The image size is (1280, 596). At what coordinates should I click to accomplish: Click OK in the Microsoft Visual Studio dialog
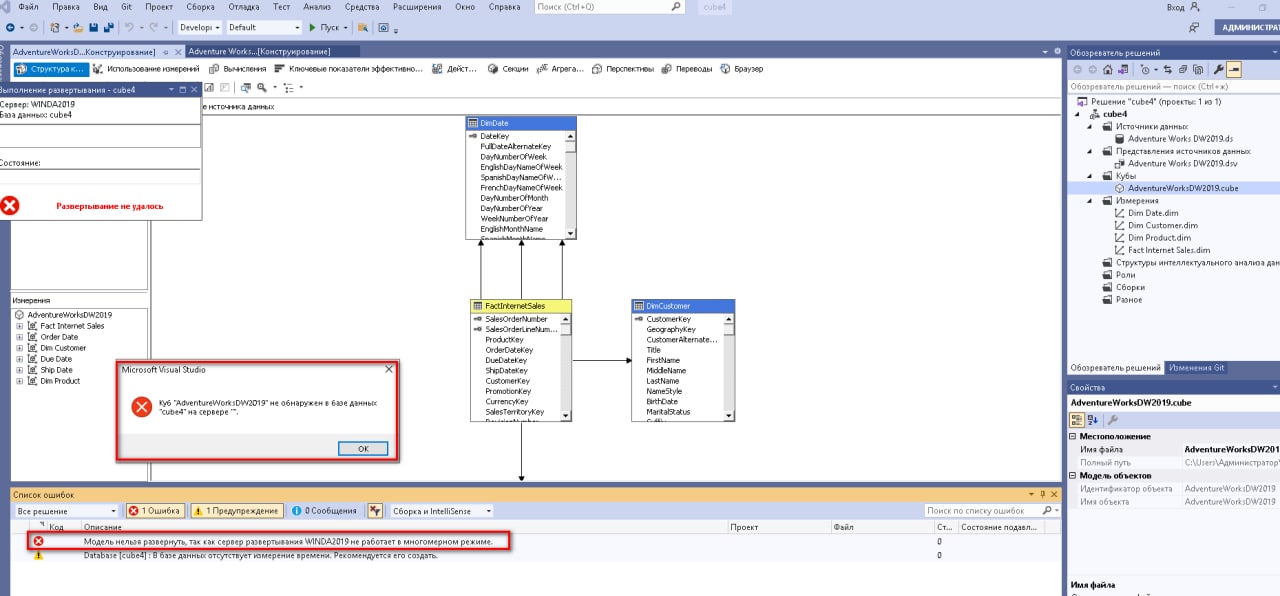[363, 449]
